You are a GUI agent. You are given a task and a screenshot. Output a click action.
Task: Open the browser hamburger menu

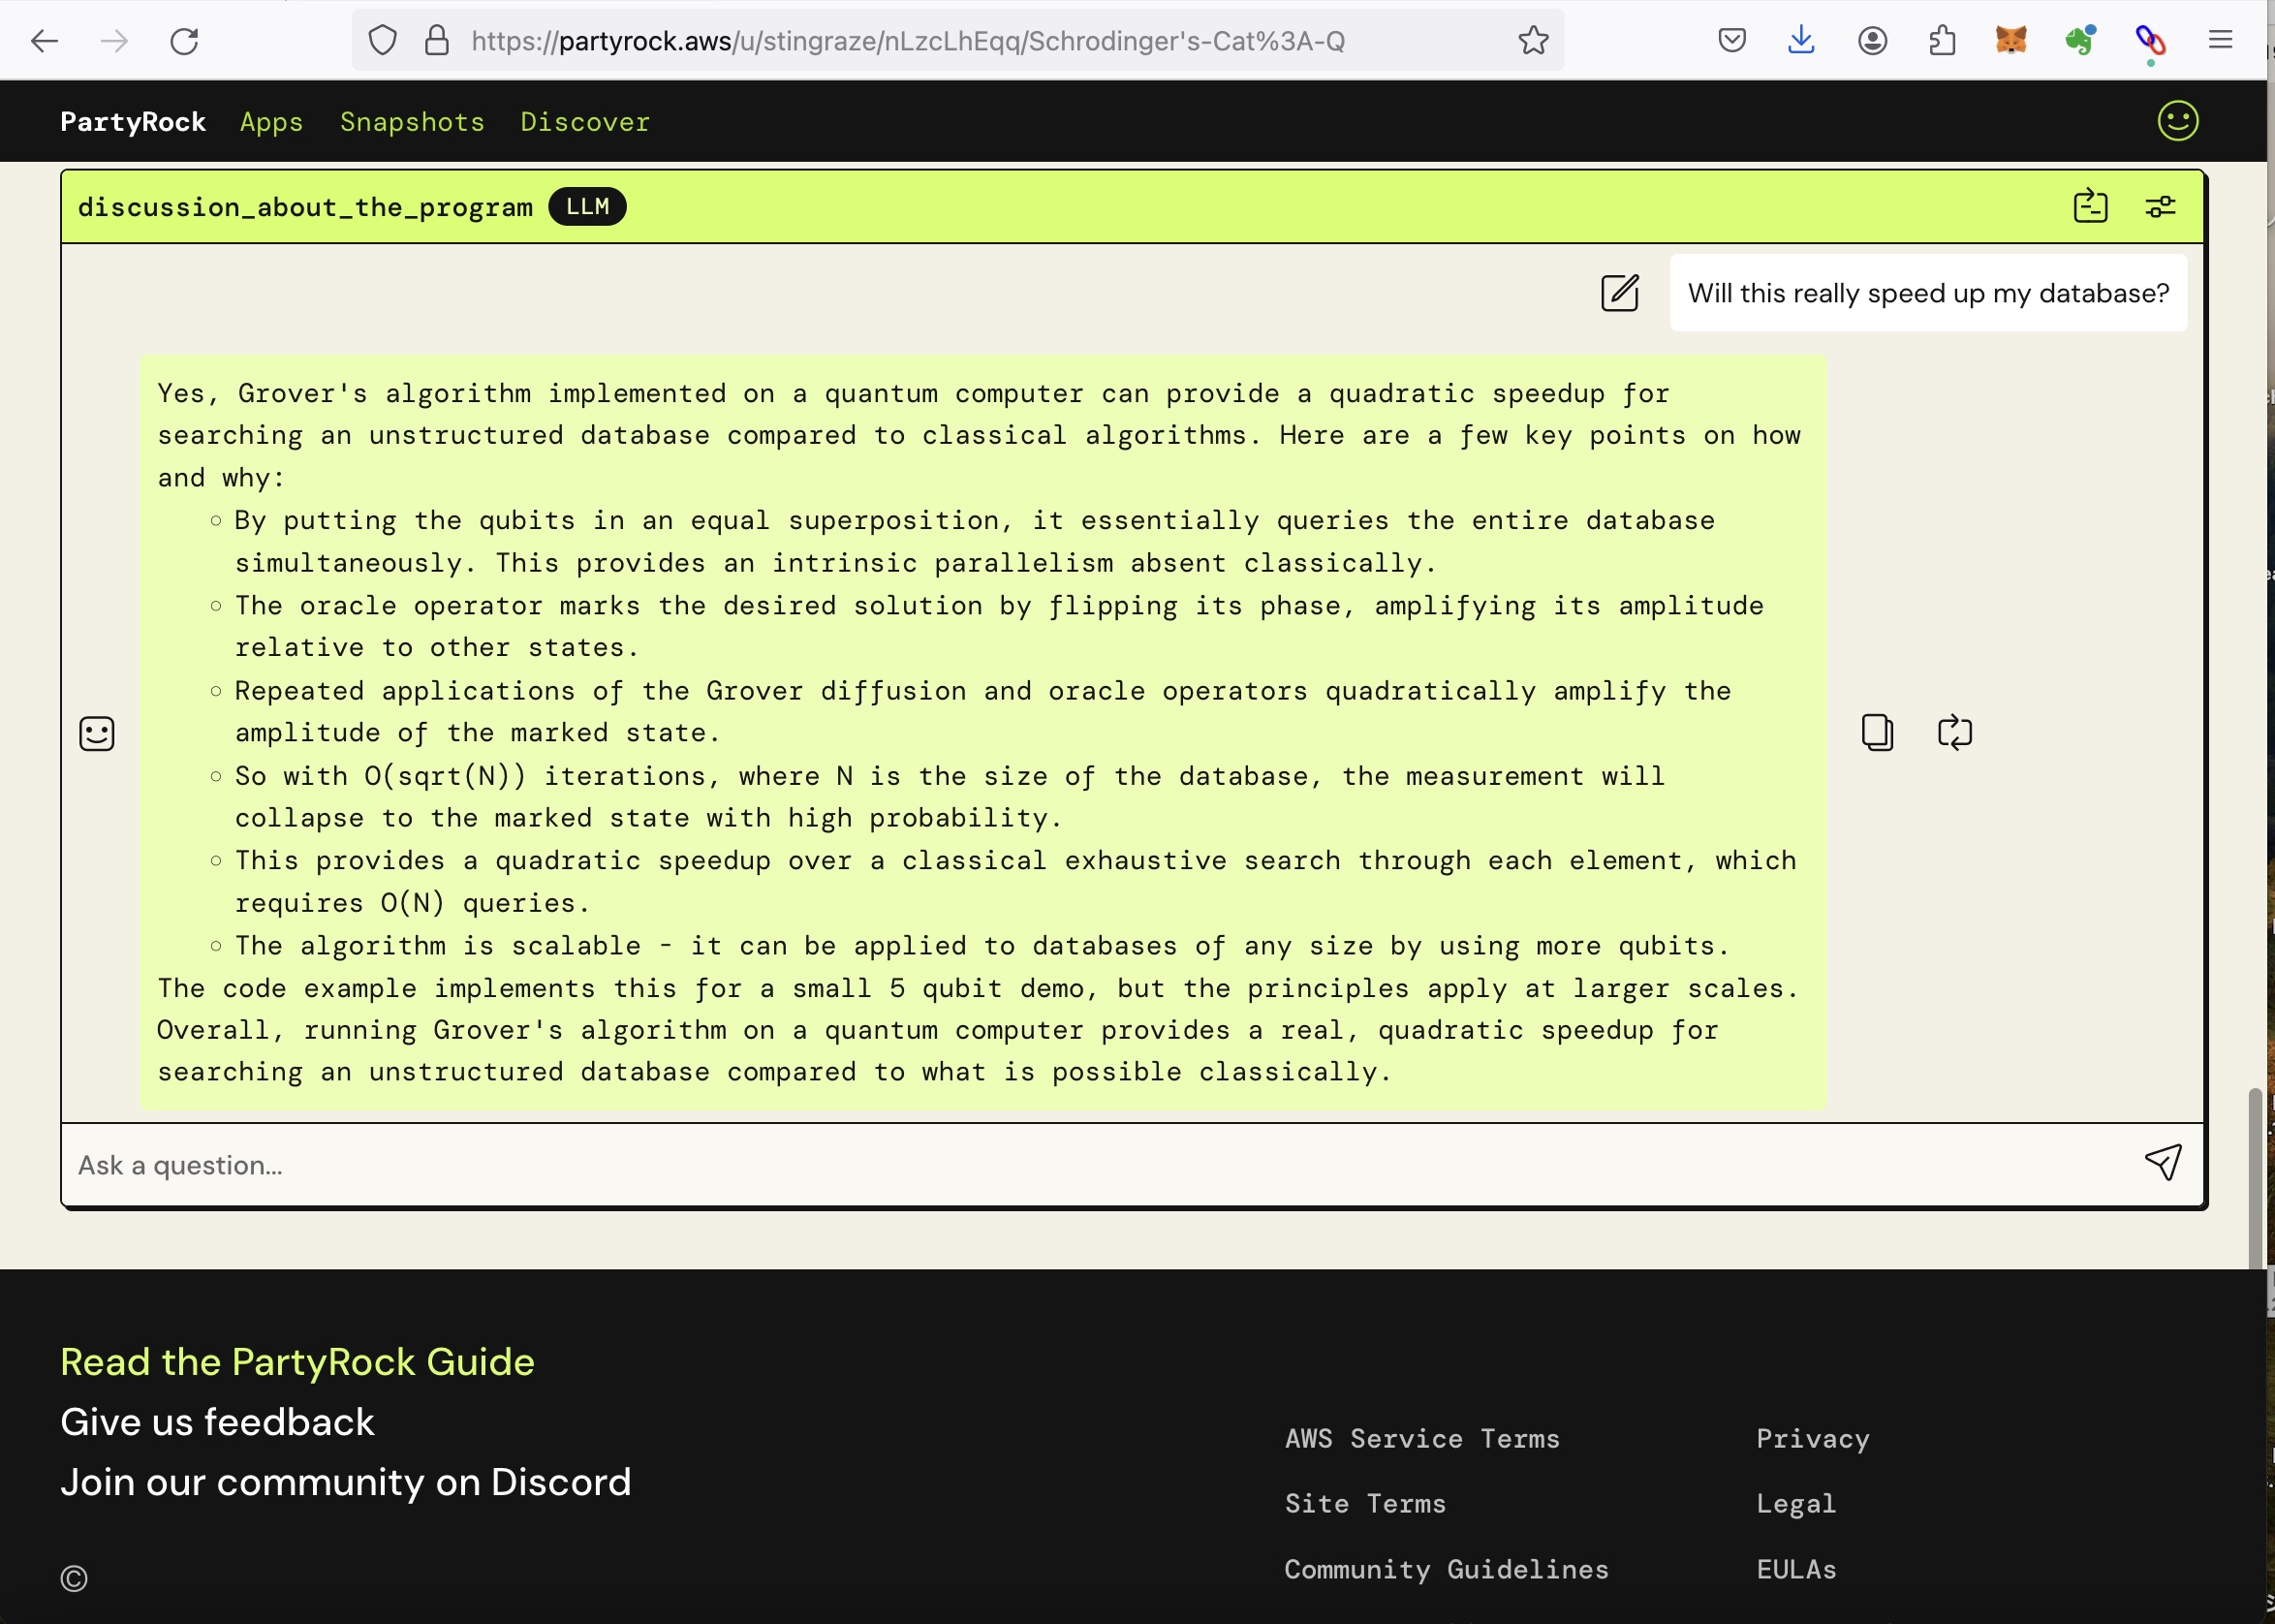(2220, 41)
